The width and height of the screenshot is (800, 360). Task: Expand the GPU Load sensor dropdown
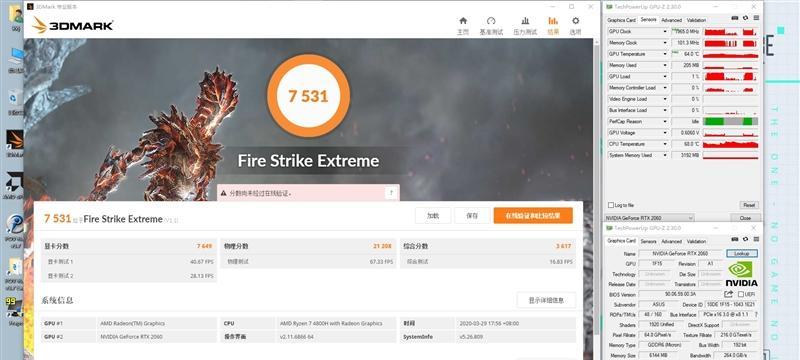pyautogui.click(x=665, y=76)
